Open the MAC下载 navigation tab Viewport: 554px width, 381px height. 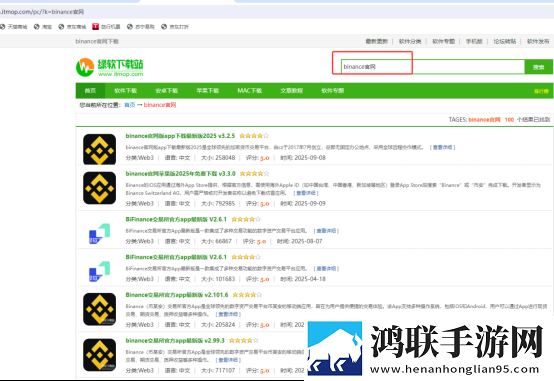pos(250,90)
